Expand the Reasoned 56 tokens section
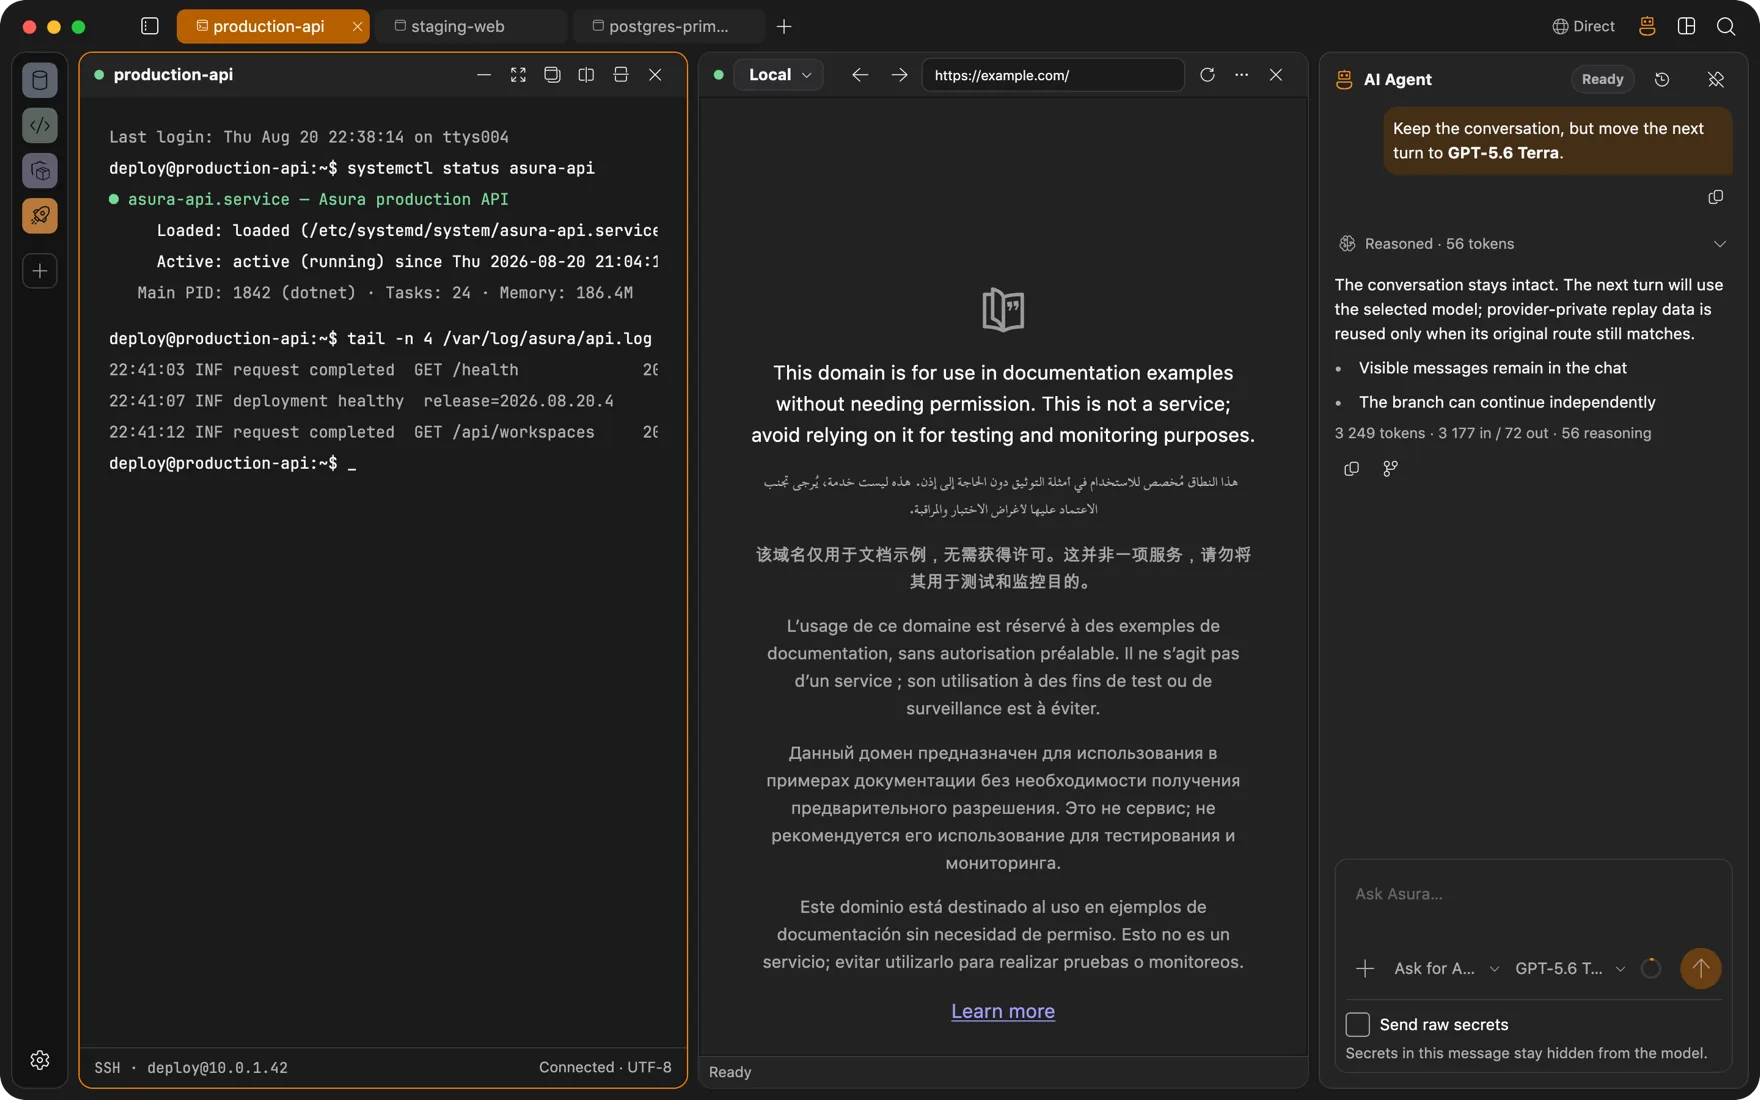This screenshot has width=1760, height=1100. click(1532, 244)
